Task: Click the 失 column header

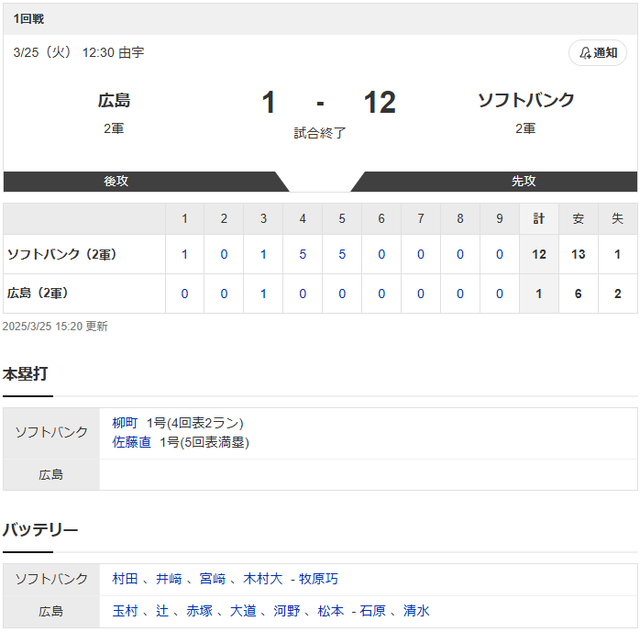Action: pyautogui.click(x=618, y=219)
